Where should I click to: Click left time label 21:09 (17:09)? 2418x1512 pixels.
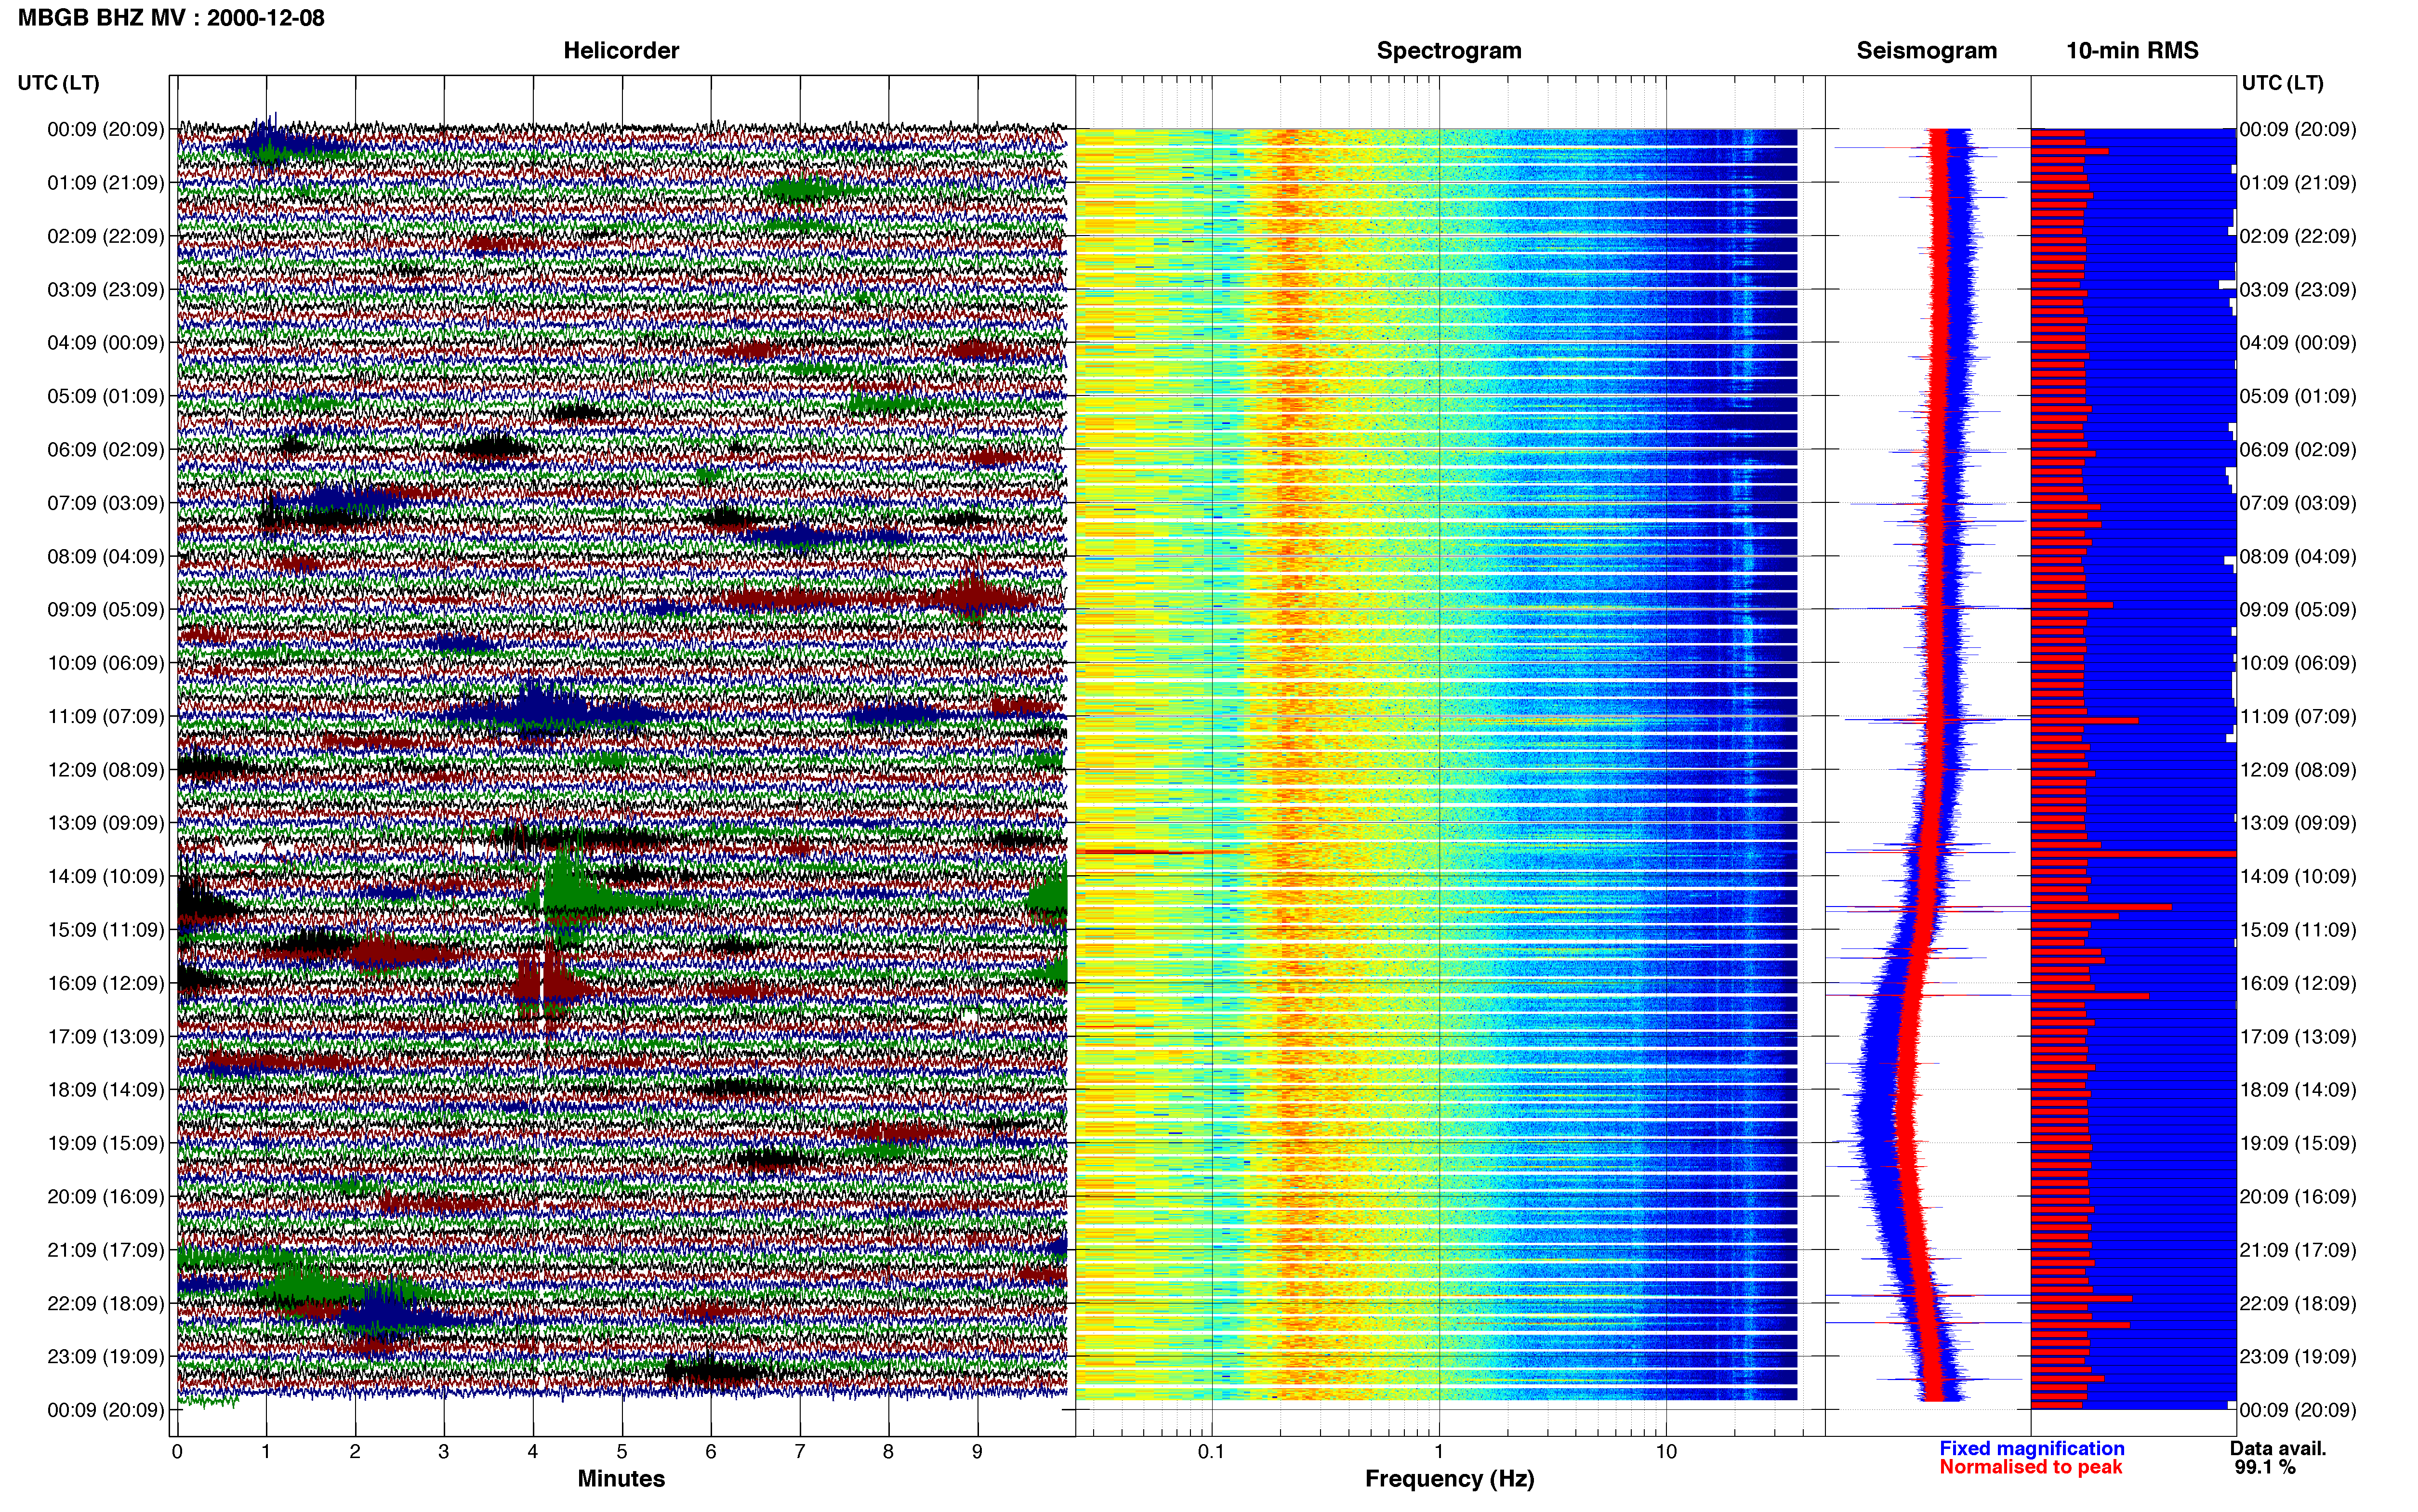[105, 1250]
